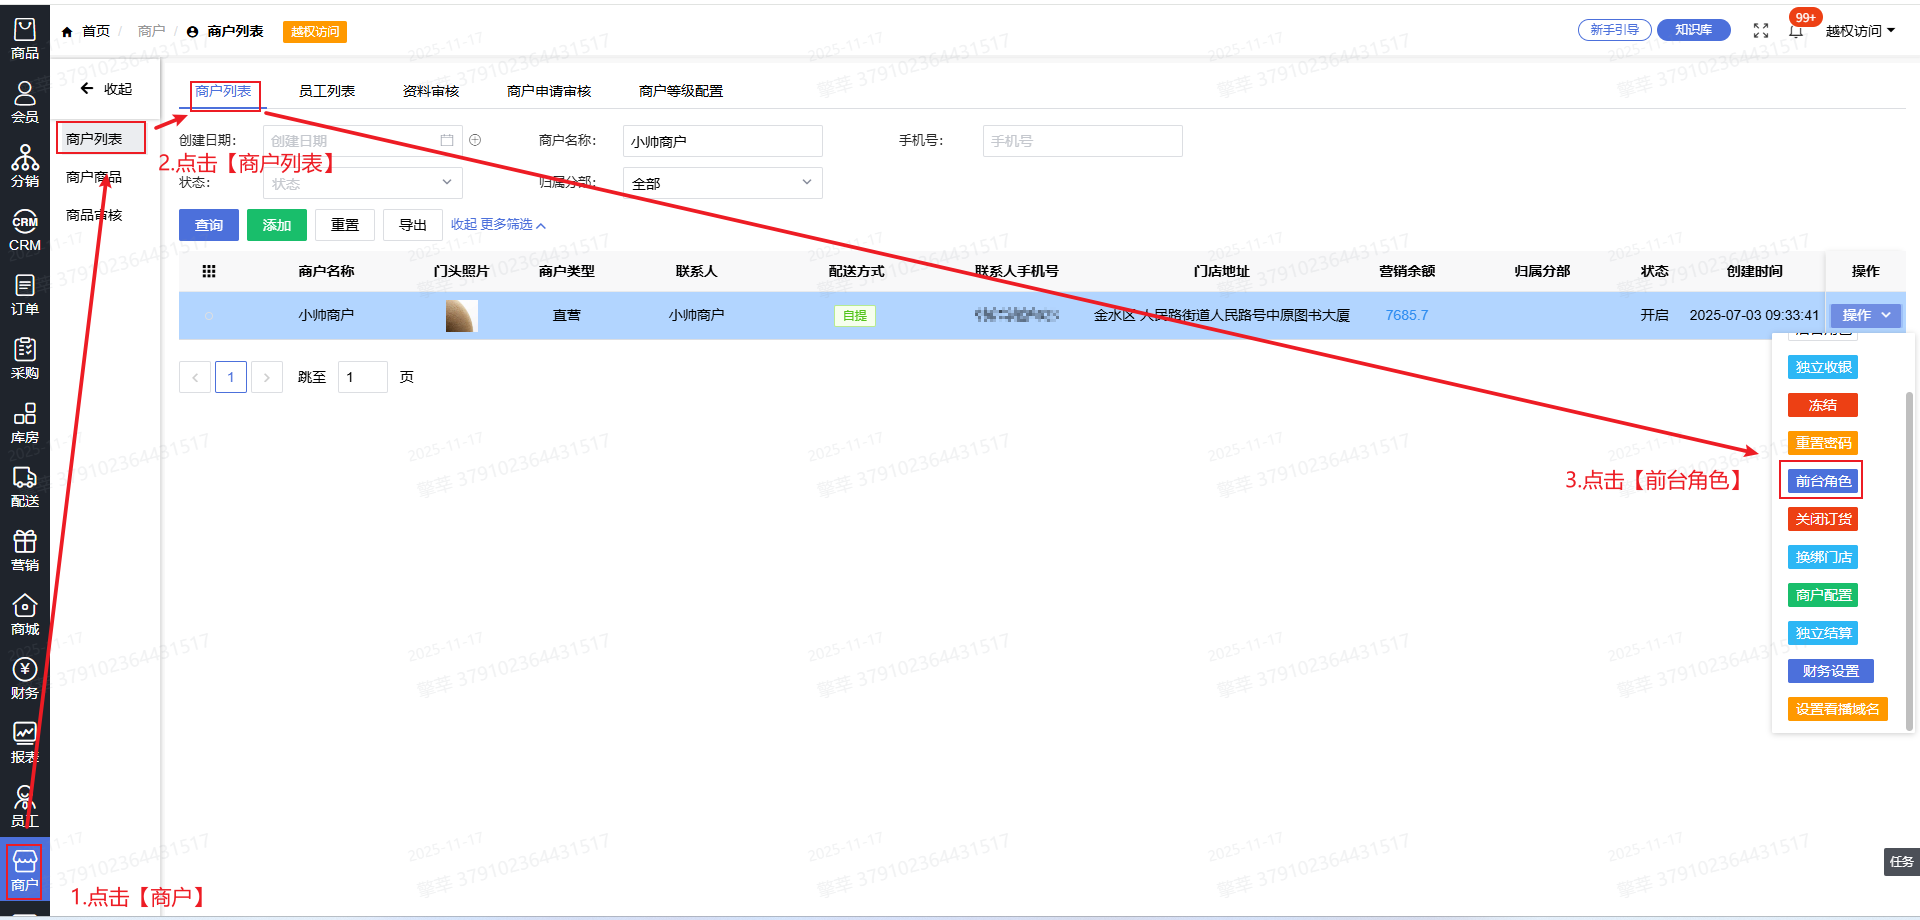The width and height of the screenshot is (1920, 920).
Task: Click the 门头照片 thumbnail image
Action: [461, 315]
